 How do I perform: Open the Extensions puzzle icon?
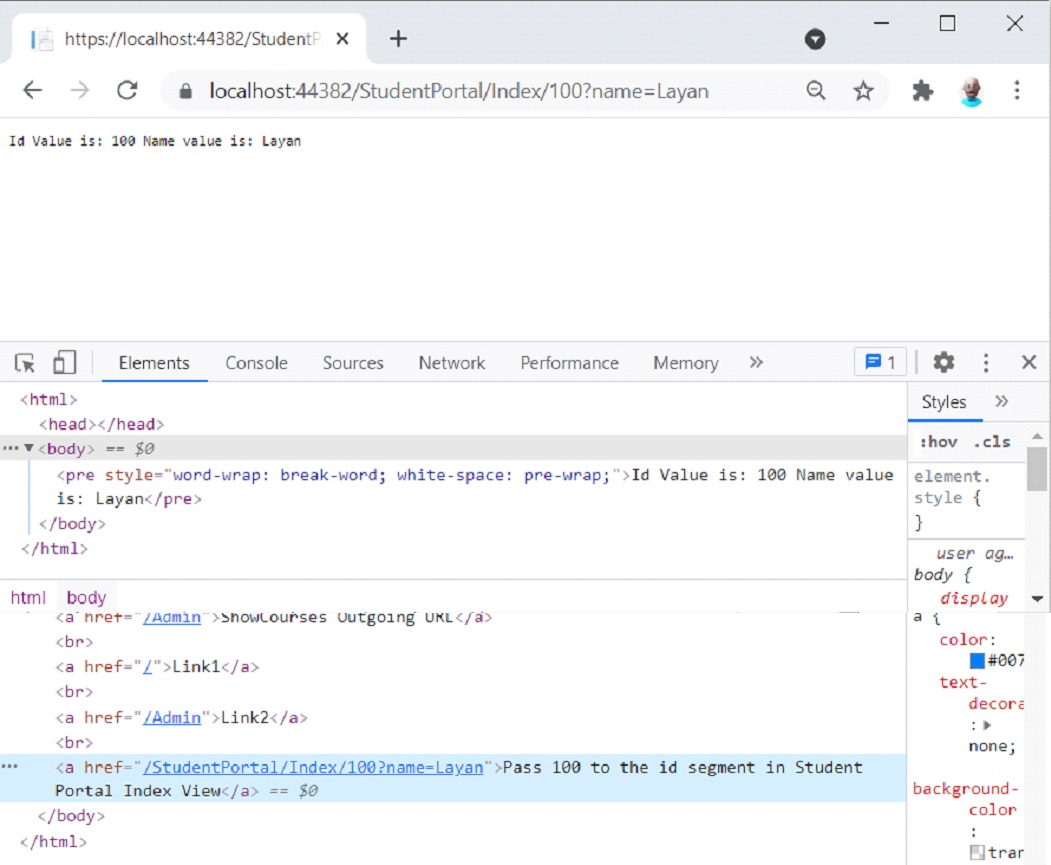click(x=922, y=90)
